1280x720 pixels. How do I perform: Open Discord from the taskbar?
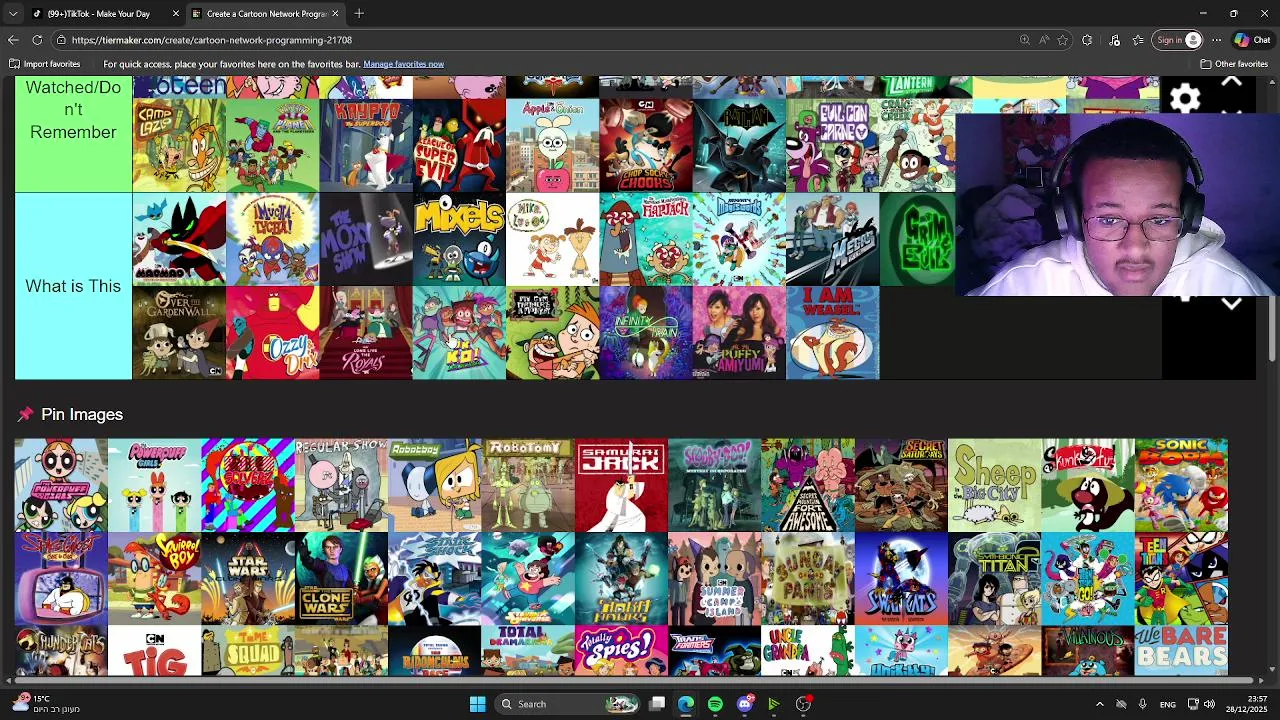tap(744, 704)
